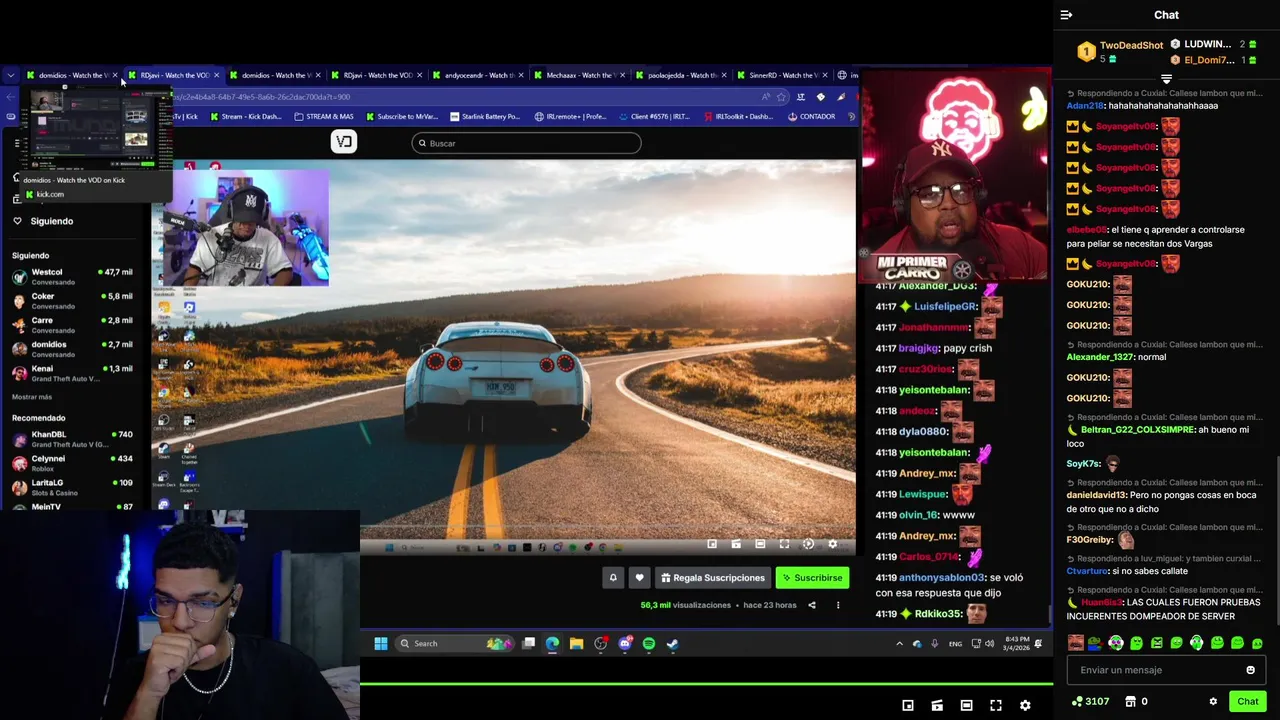
Task: Open Coker channel in the sidebar
Action: pyautogui.click(x=72, y=300)
